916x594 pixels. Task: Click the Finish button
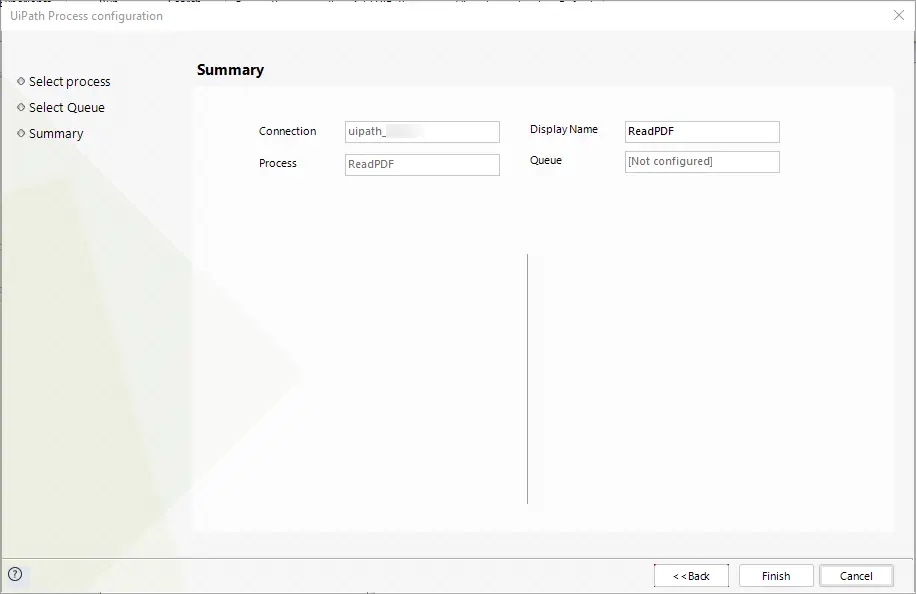tap(776, 576)
